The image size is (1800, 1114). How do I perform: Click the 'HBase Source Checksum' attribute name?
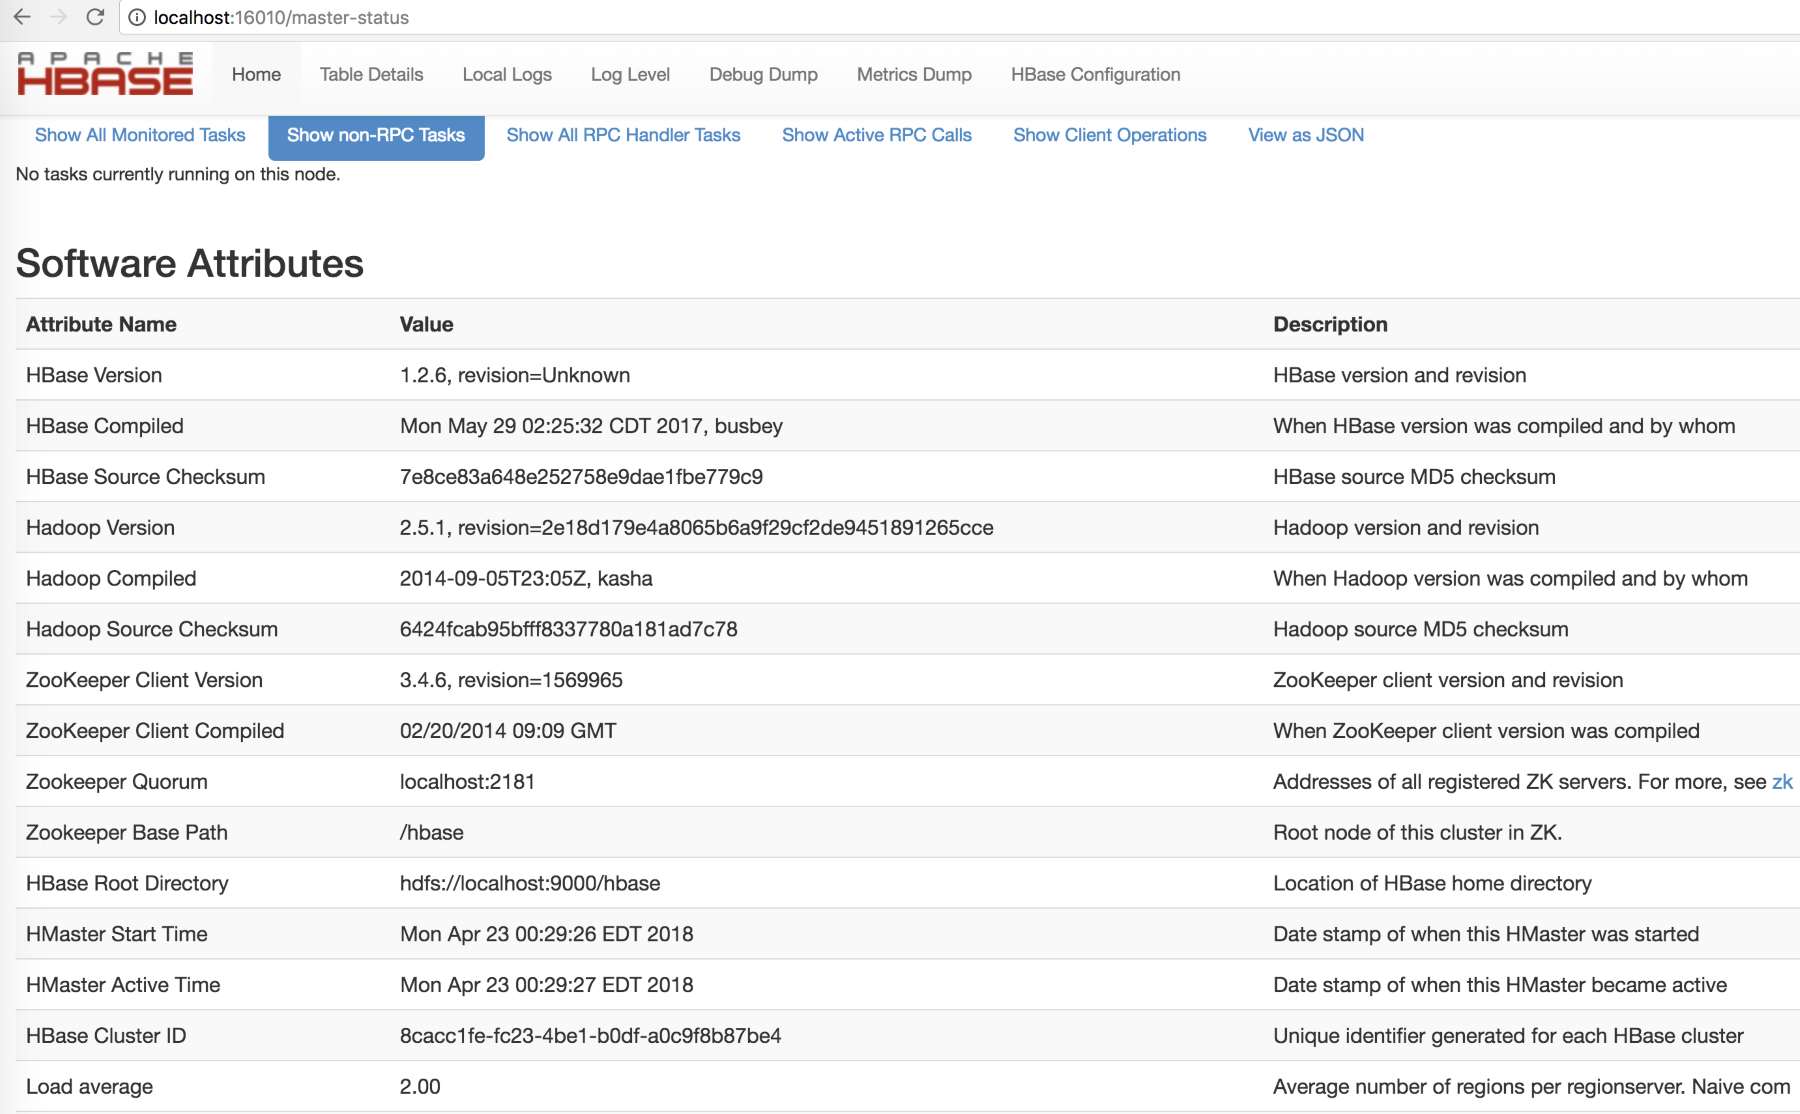click(145, 477)
